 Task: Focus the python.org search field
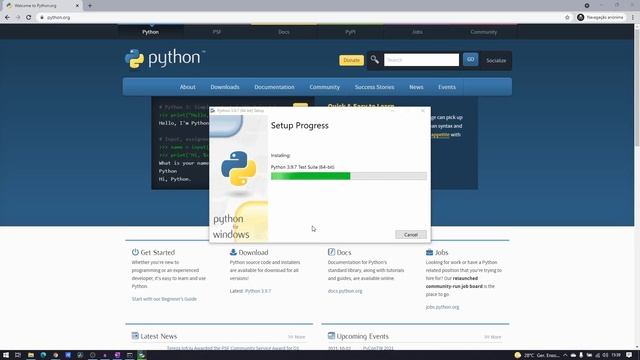tap(421, 60)
